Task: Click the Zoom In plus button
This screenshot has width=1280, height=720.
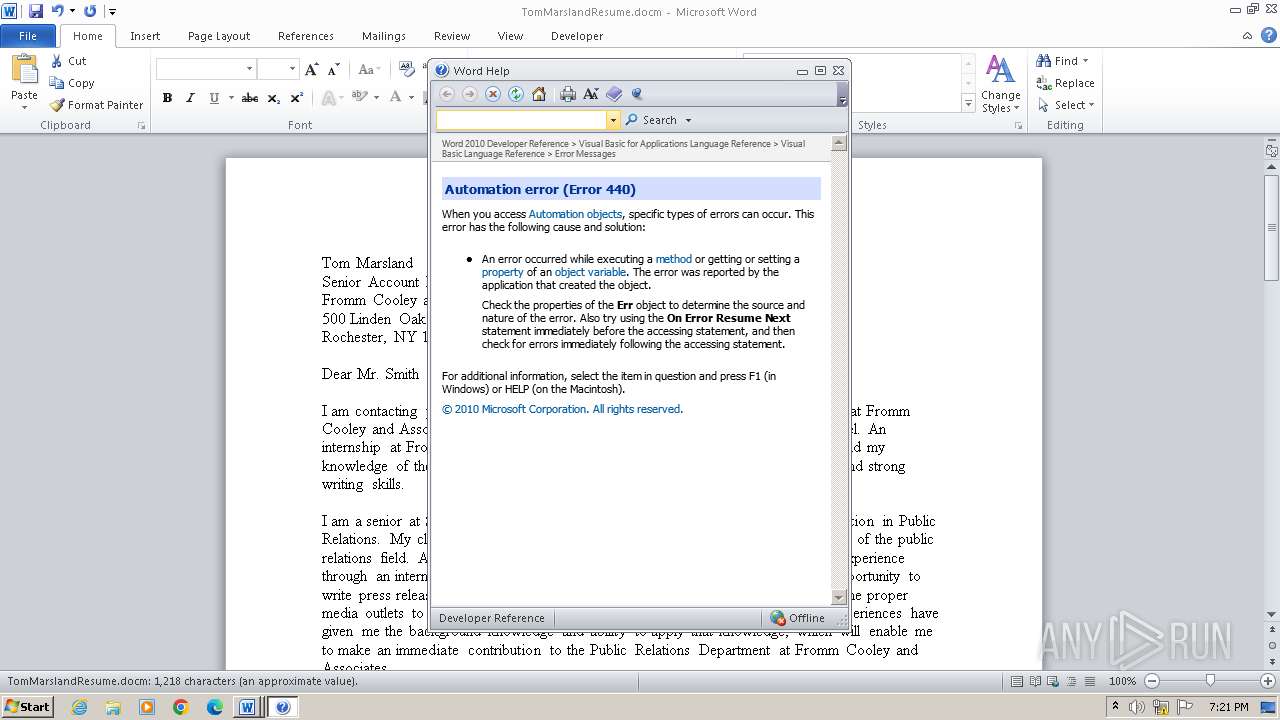Action: coord(1268,681)
